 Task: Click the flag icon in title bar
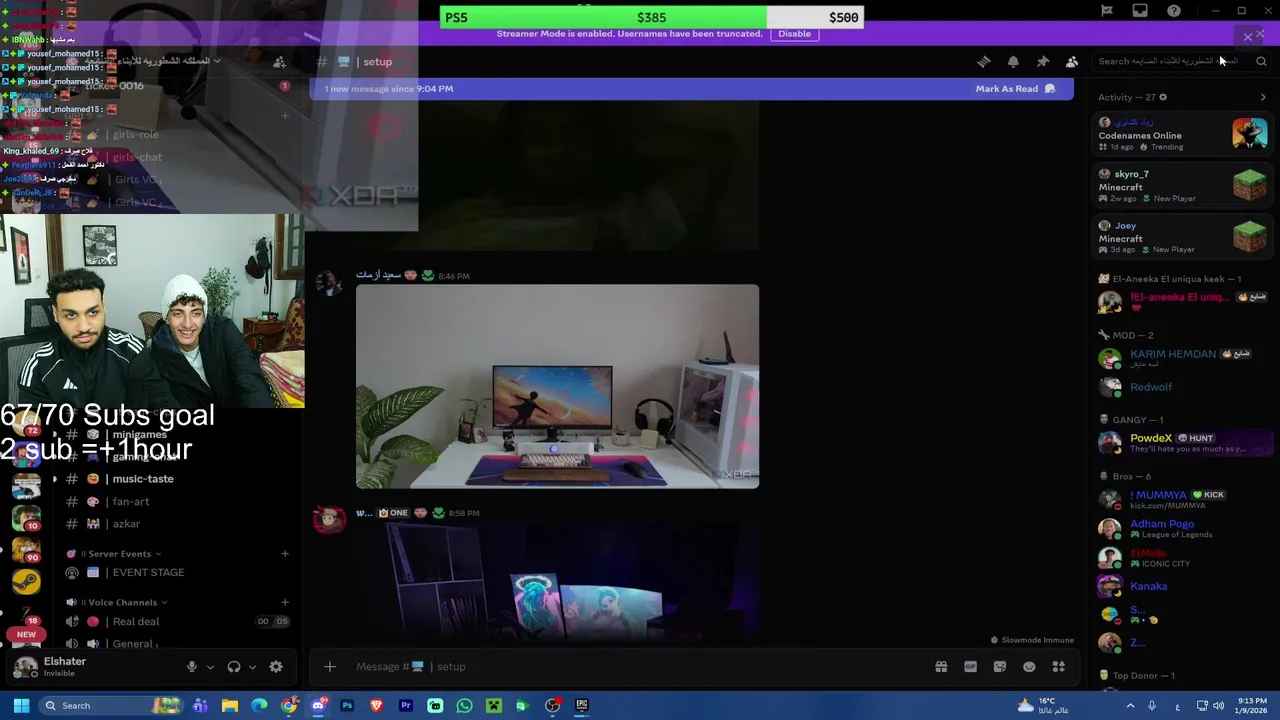pyautogui.click(x=1107, y=11)
